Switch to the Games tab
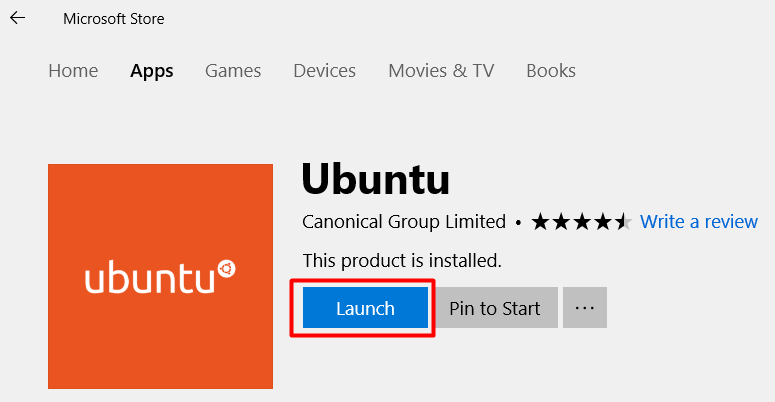 tap(233, 71)
